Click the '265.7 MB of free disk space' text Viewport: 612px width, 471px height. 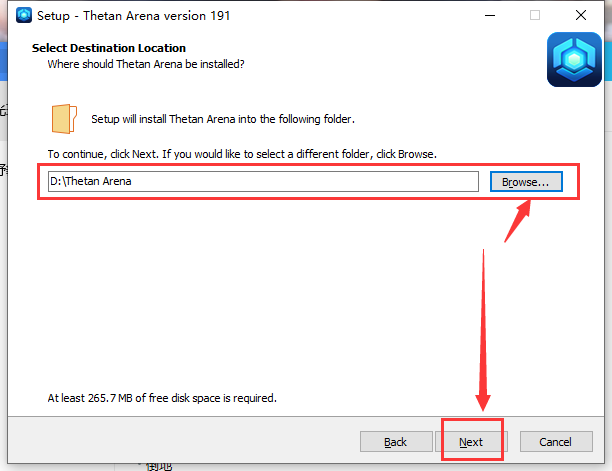(x=162, y=398)
